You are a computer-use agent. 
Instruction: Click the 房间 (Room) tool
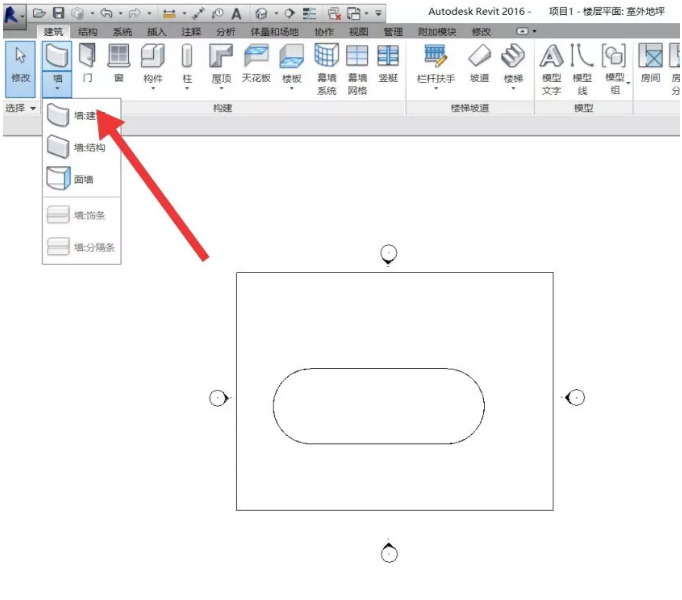[651, 63]
